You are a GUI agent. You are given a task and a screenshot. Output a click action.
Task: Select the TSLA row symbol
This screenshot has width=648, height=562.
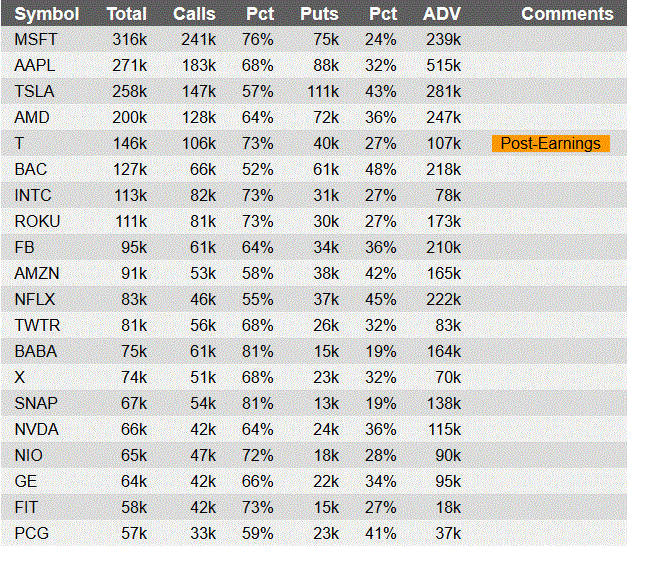[x=34, y=92]
